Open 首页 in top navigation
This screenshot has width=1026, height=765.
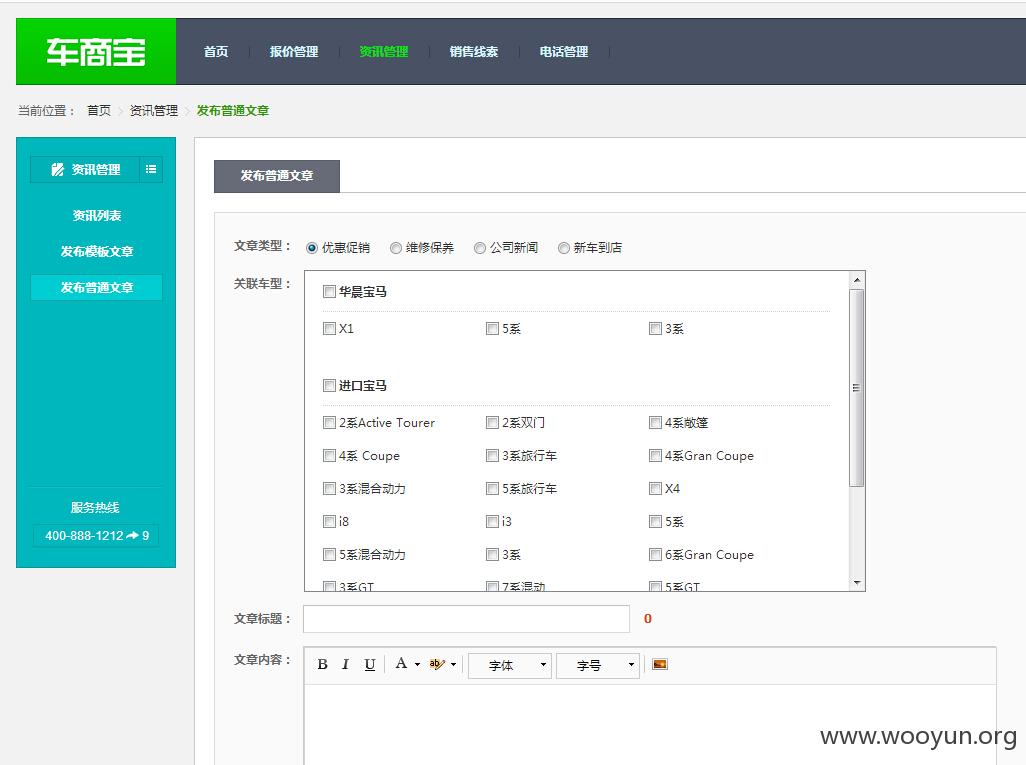pos(216,52)
